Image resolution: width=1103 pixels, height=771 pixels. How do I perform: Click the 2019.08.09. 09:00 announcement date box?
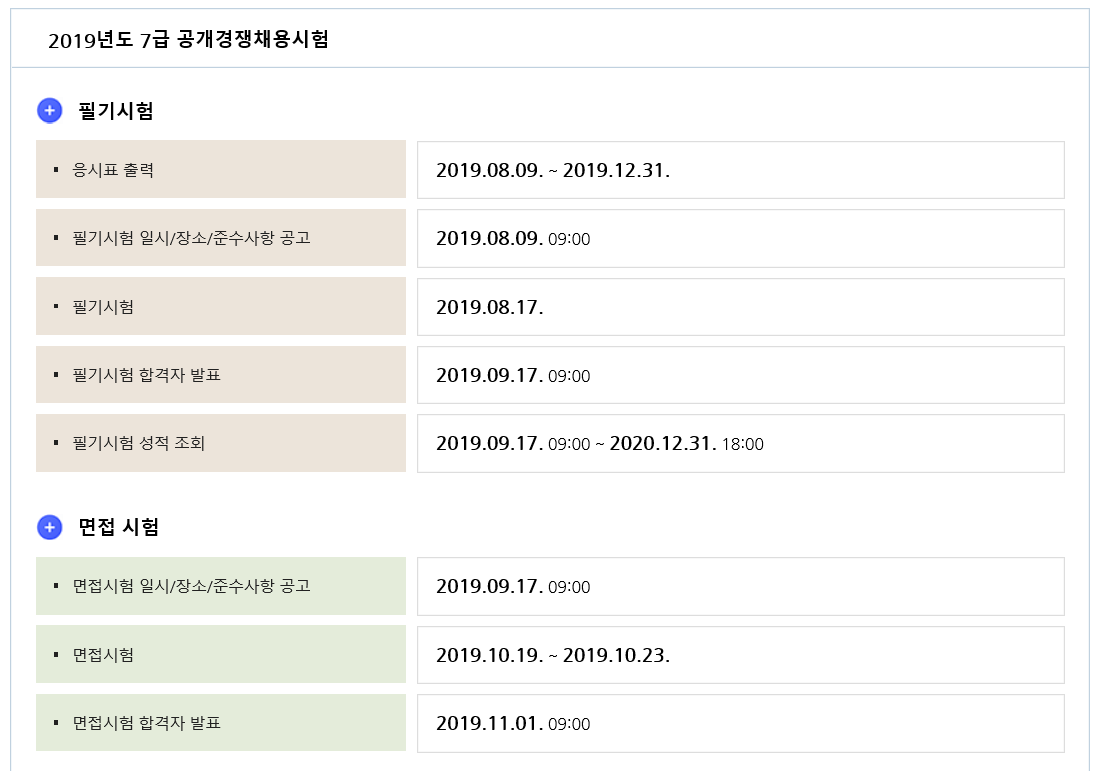(740, 238)
